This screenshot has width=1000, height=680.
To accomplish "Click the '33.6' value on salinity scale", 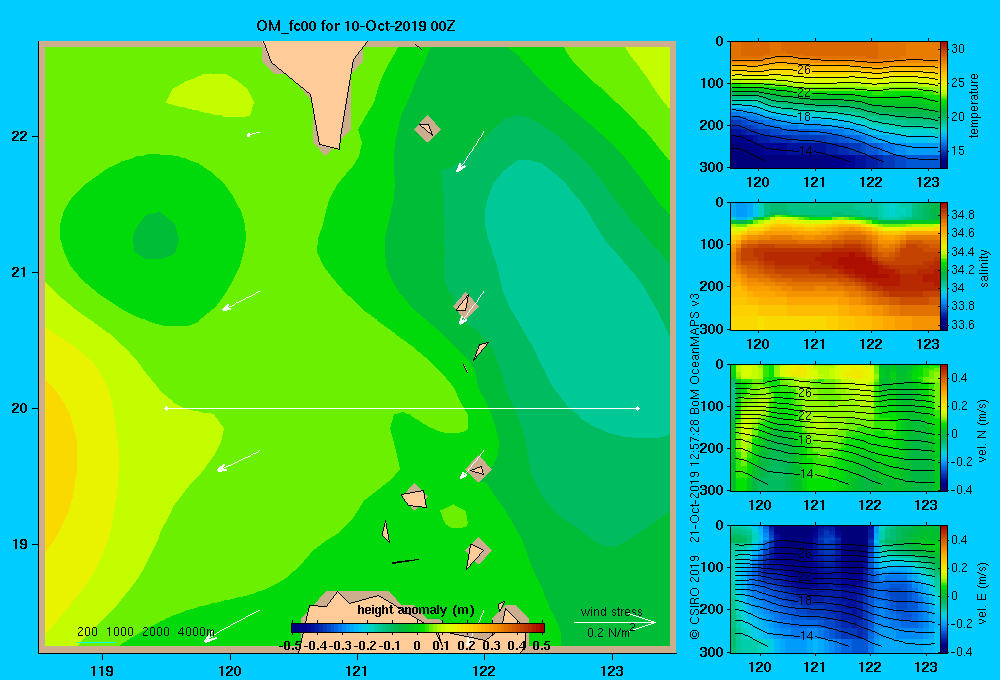I will (x=963, y=325).
